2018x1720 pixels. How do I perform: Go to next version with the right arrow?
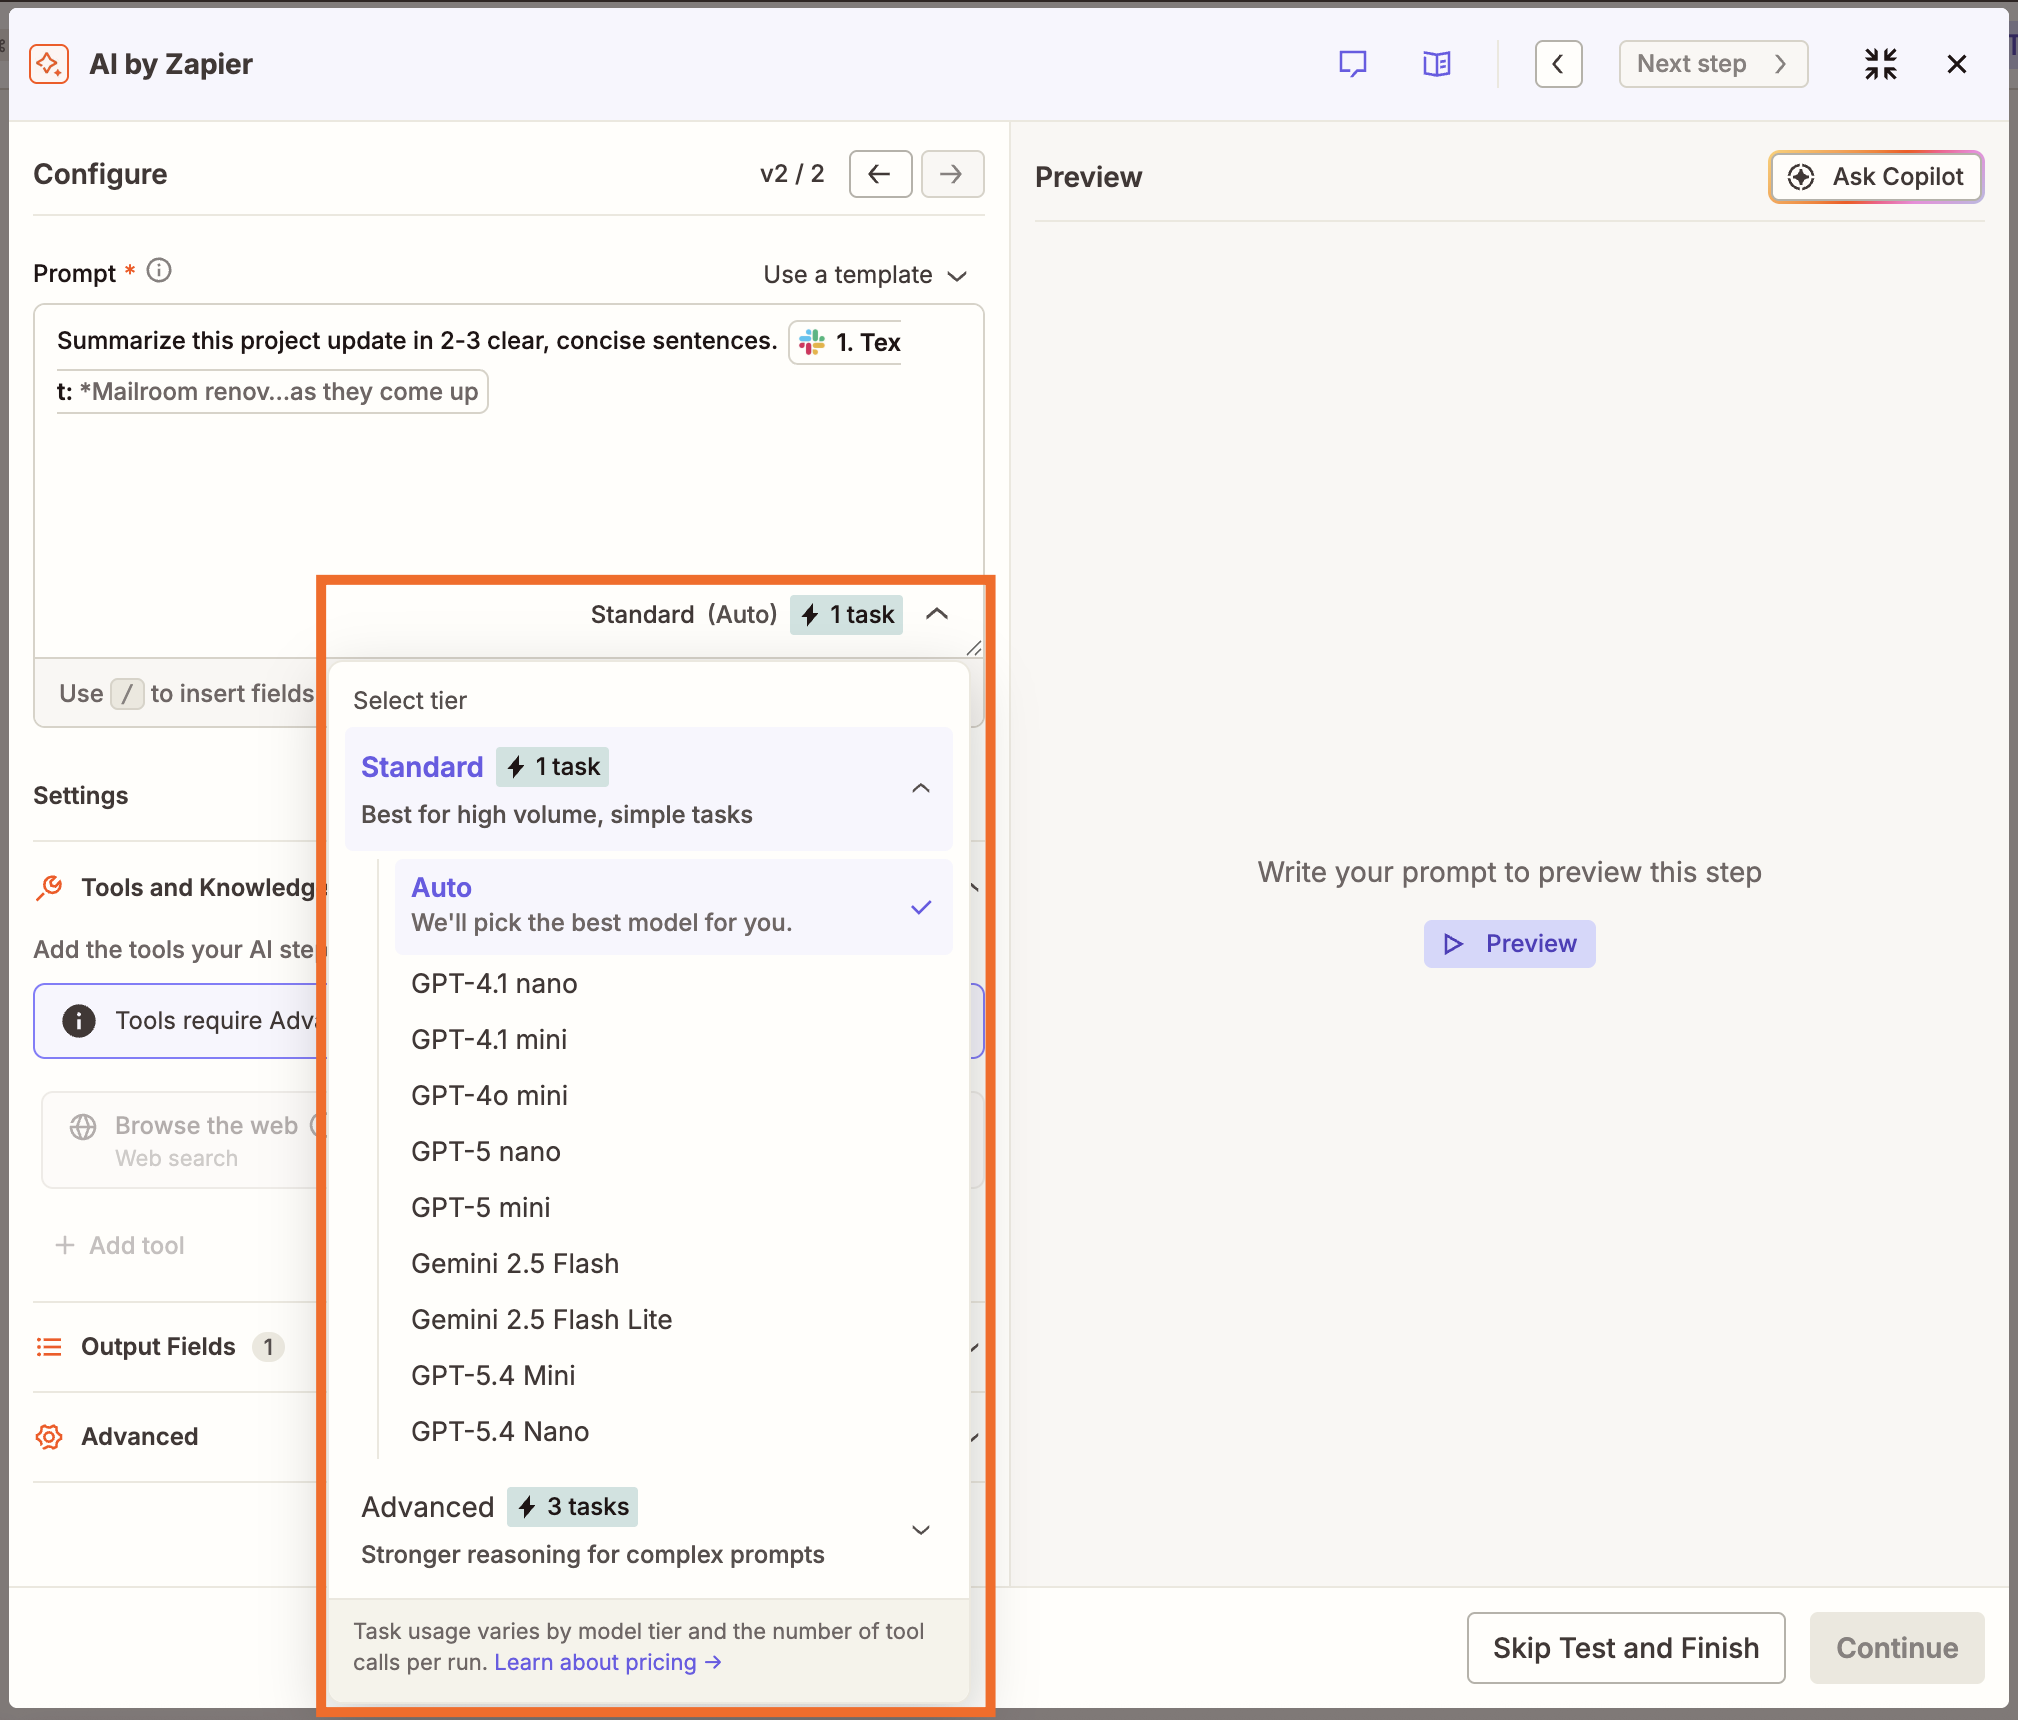pos(952,174)
